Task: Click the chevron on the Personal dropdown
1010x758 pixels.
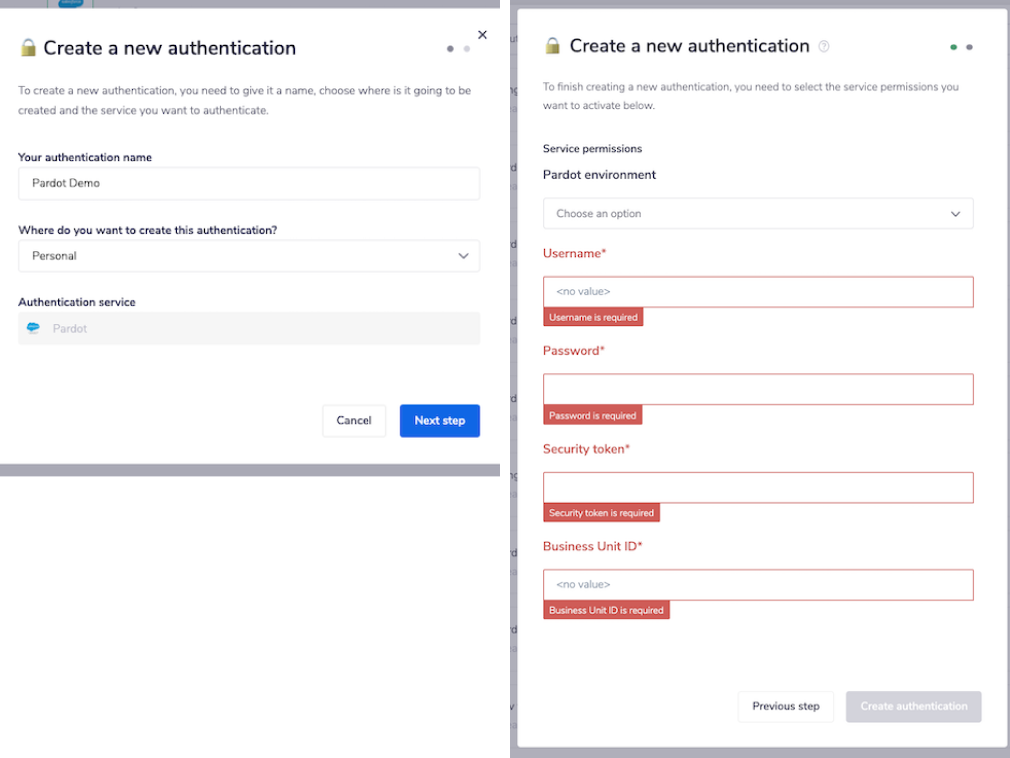Action: 463,256
